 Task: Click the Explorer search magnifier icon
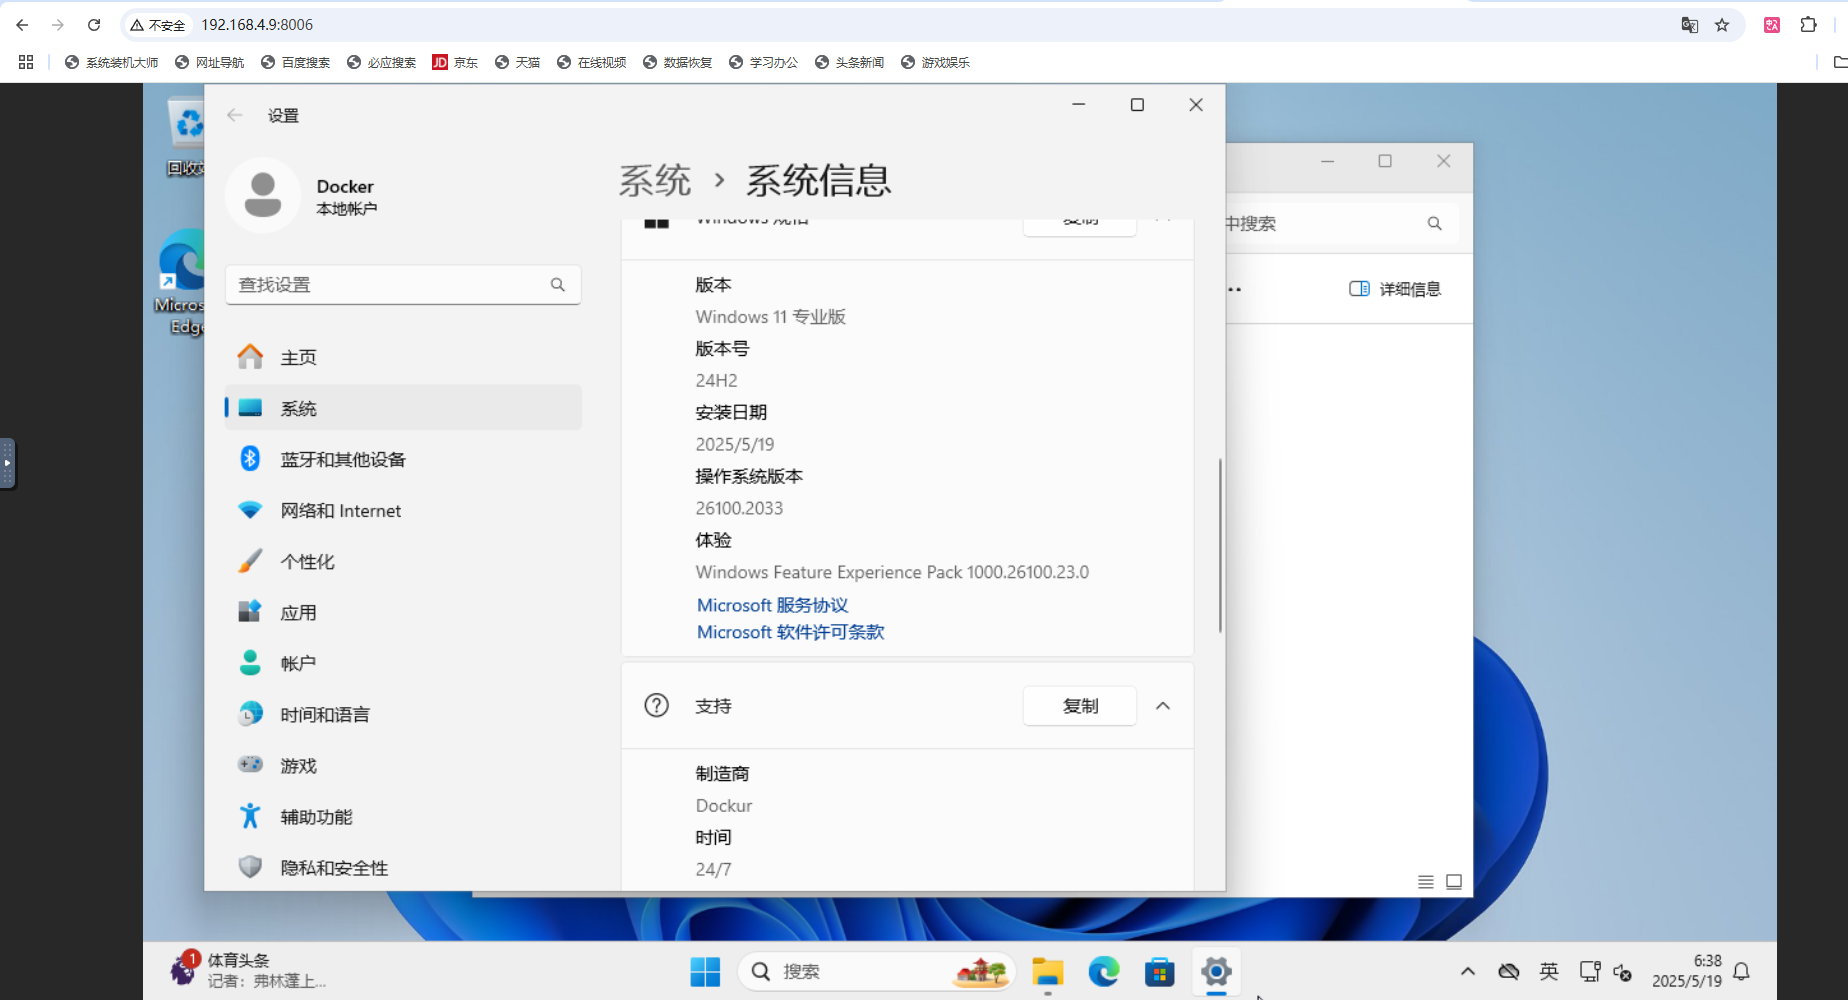1434,223
